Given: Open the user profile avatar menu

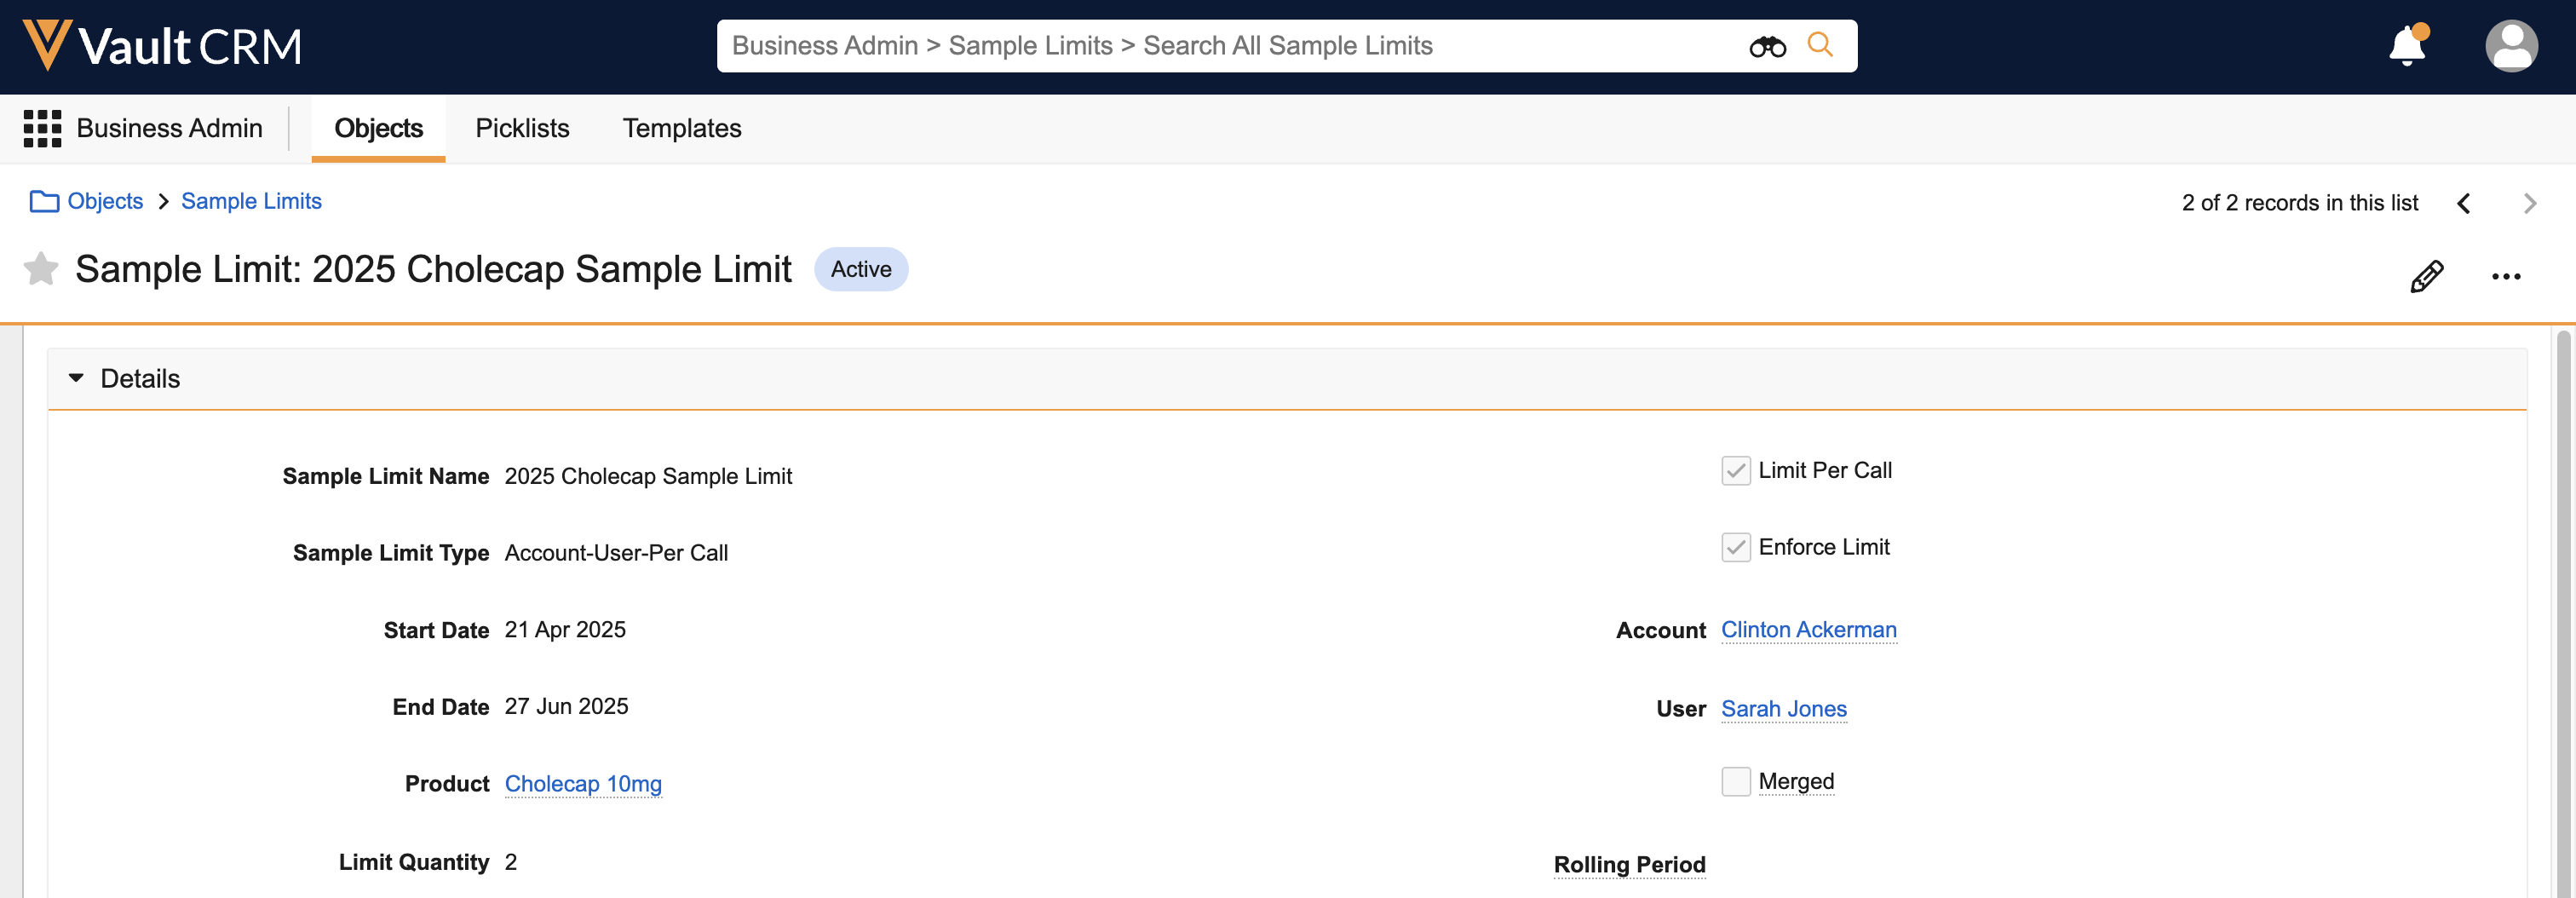Looking at the screenshot, I should (x=2510, y=46).
